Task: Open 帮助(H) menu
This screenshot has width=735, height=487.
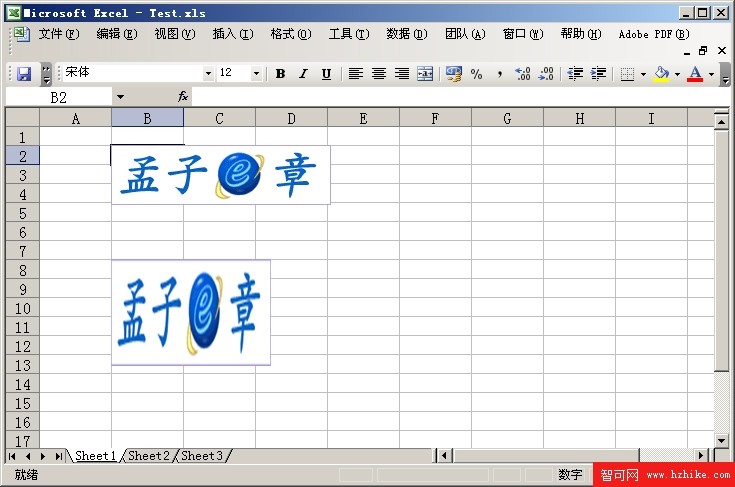Action: [x=581, y=34]
